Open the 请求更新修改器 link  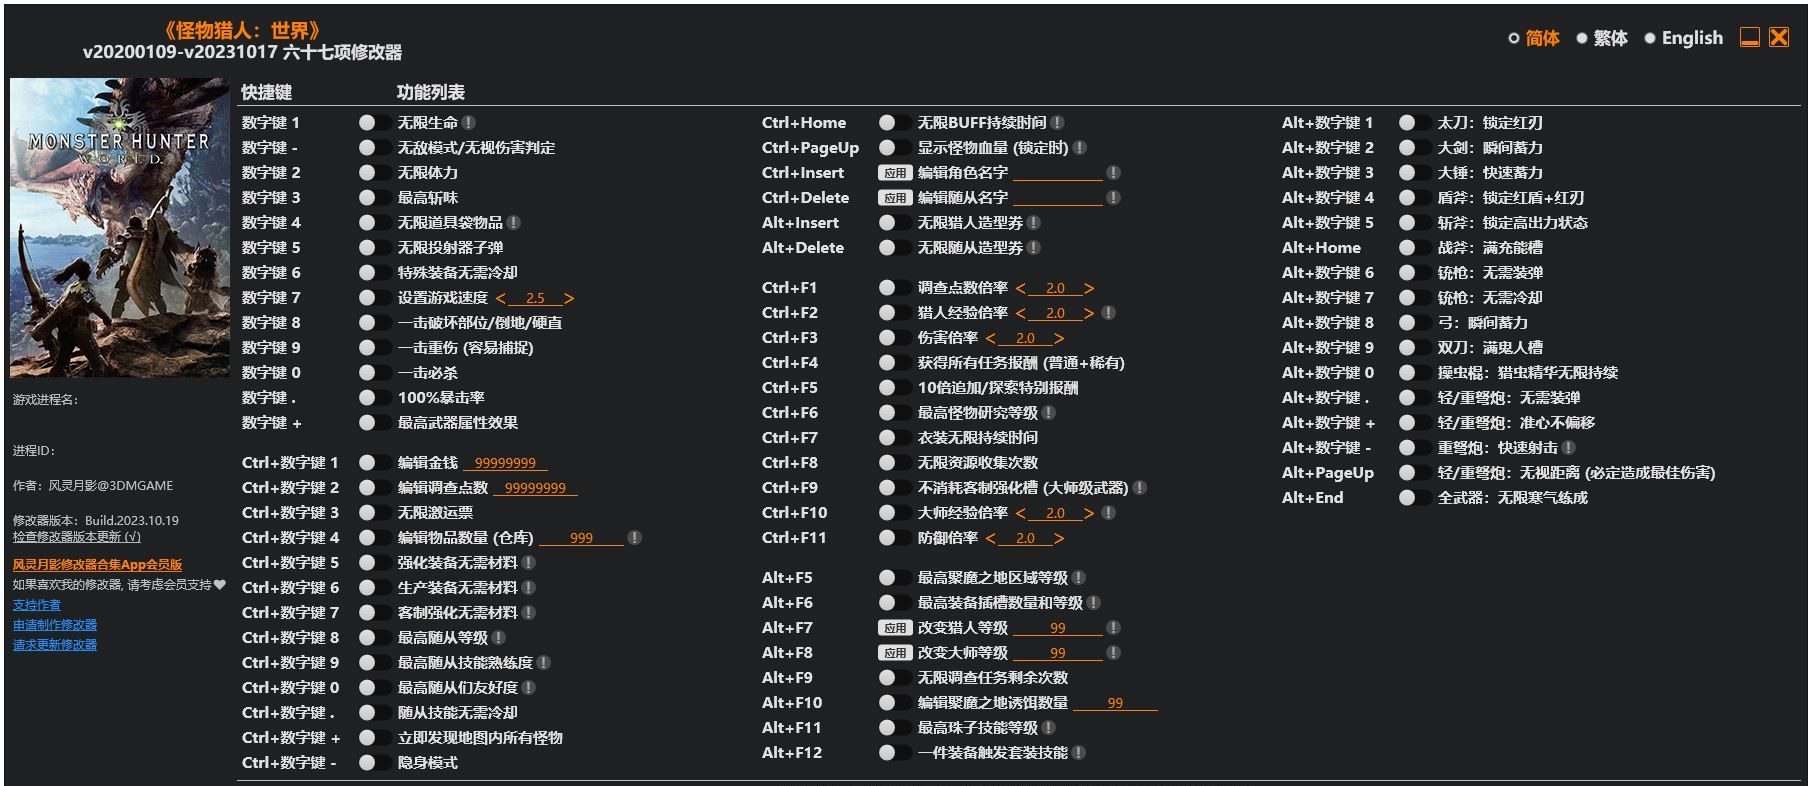click(55, 645)
